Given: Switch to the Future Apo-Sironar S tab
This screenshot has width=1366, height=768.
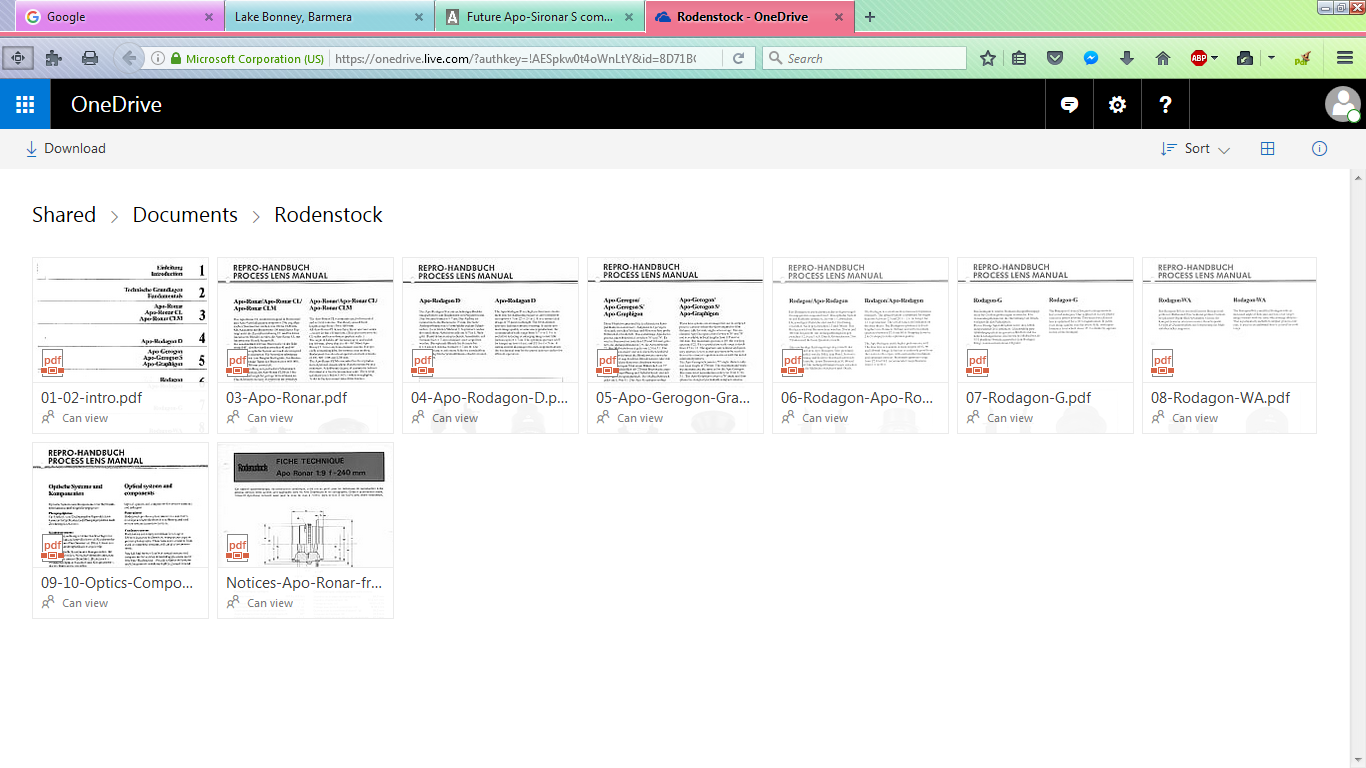Looking at the screenshot, I should (540, 17).
